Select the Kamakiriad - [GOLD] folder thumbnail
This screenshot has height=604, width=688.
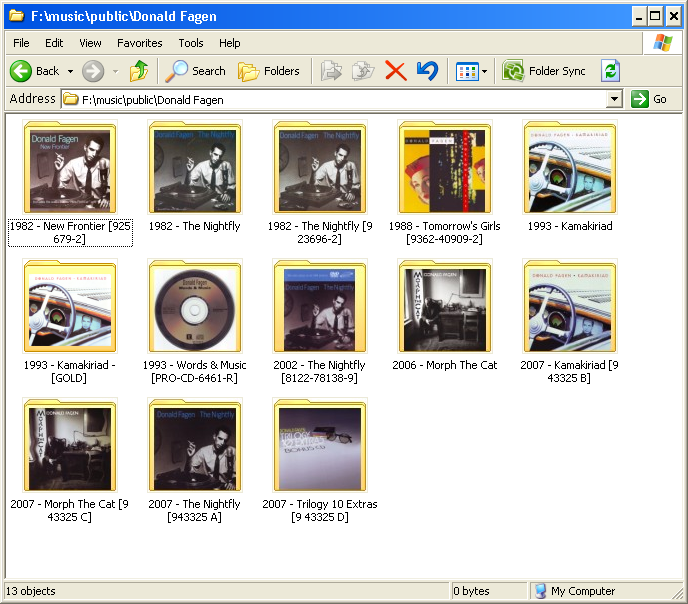pyautogui.click(x=70, y=306)
